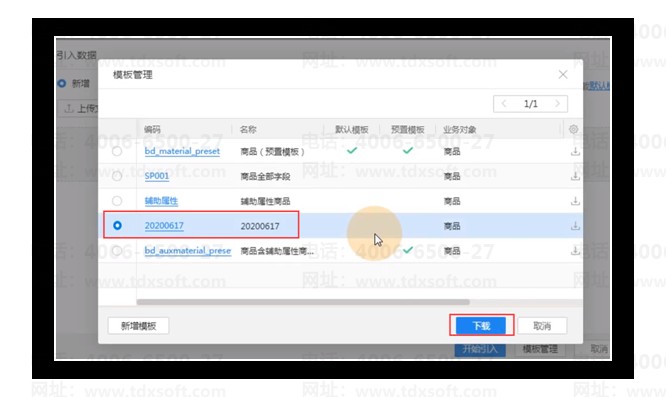Click 取消 button in dialog
Screen dimensions: 666x397
click(542, 326)
